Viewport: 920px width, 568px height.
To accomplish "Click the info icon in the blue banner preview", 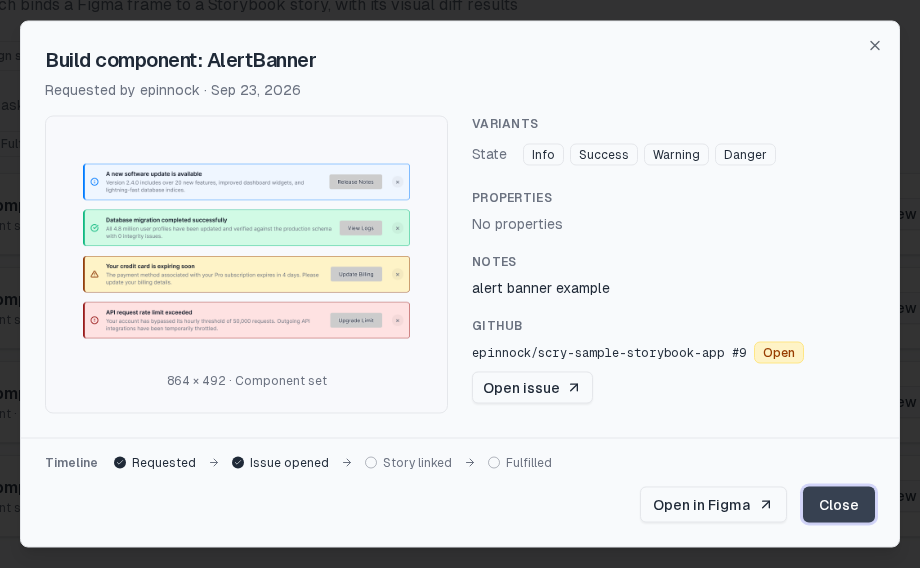I will [94, 182].
